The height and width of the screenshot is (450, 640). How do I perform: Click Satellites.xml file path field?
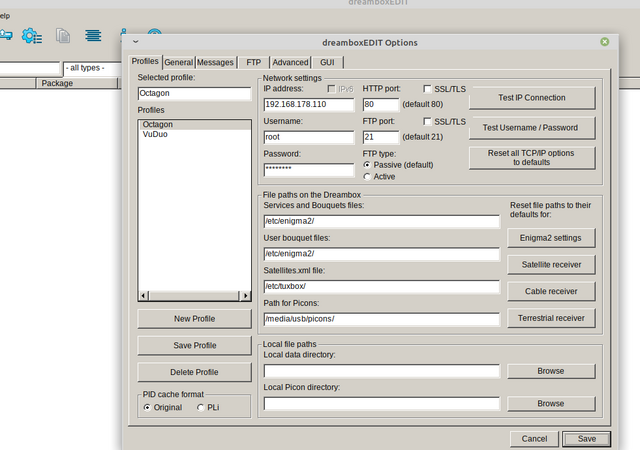[381, 286]
